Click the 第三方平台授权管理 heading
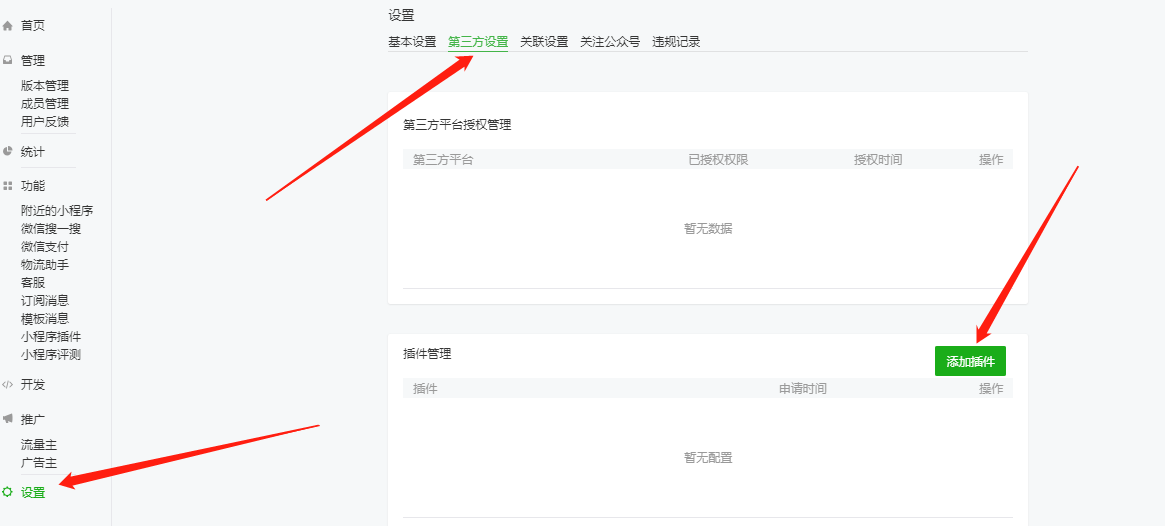1165x526 pixels. pos(457,125)
